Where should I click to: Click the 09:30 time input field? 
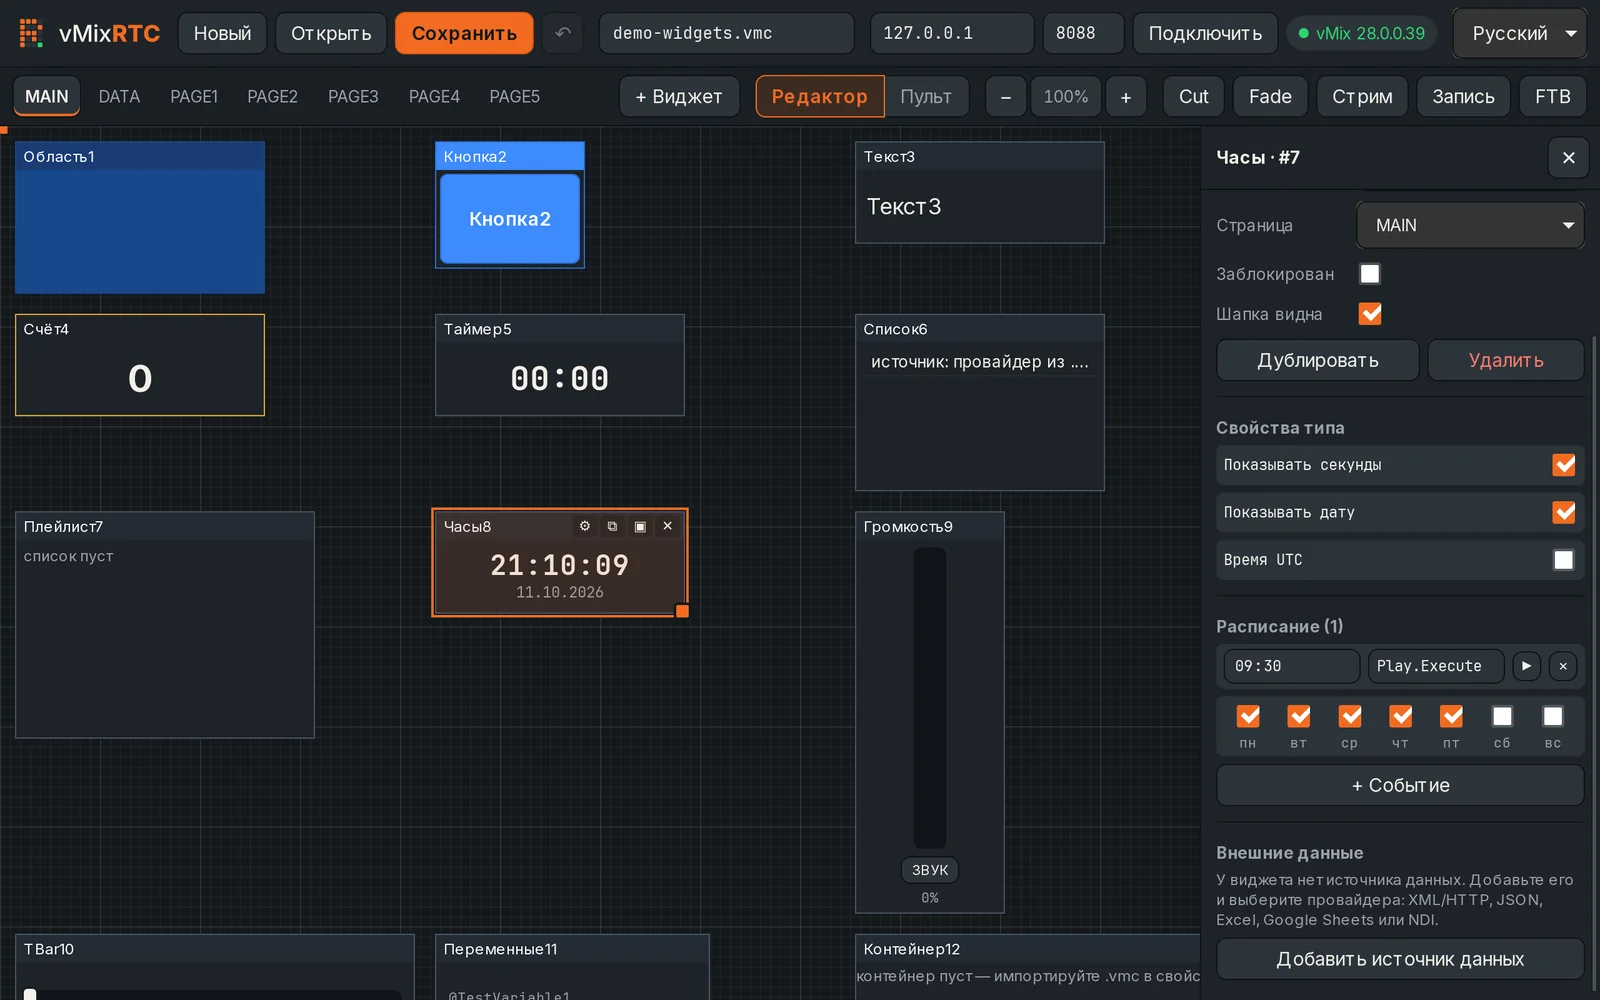pyautogui.click(x=1291, y=666)
